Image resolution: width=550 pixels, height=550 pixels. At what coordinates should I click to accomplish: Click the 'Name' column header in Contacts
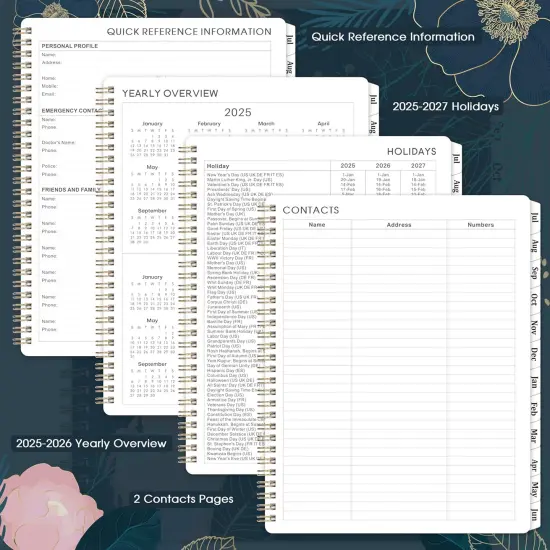pos(317,225)
